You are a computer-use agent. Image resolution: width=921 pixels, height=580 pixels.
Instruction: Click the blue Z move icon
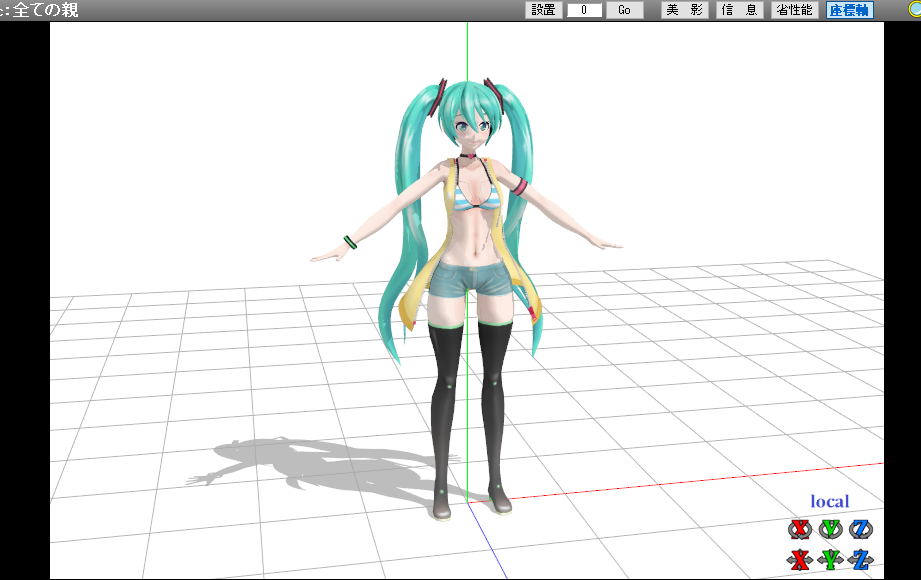click(x=860, y=559)
